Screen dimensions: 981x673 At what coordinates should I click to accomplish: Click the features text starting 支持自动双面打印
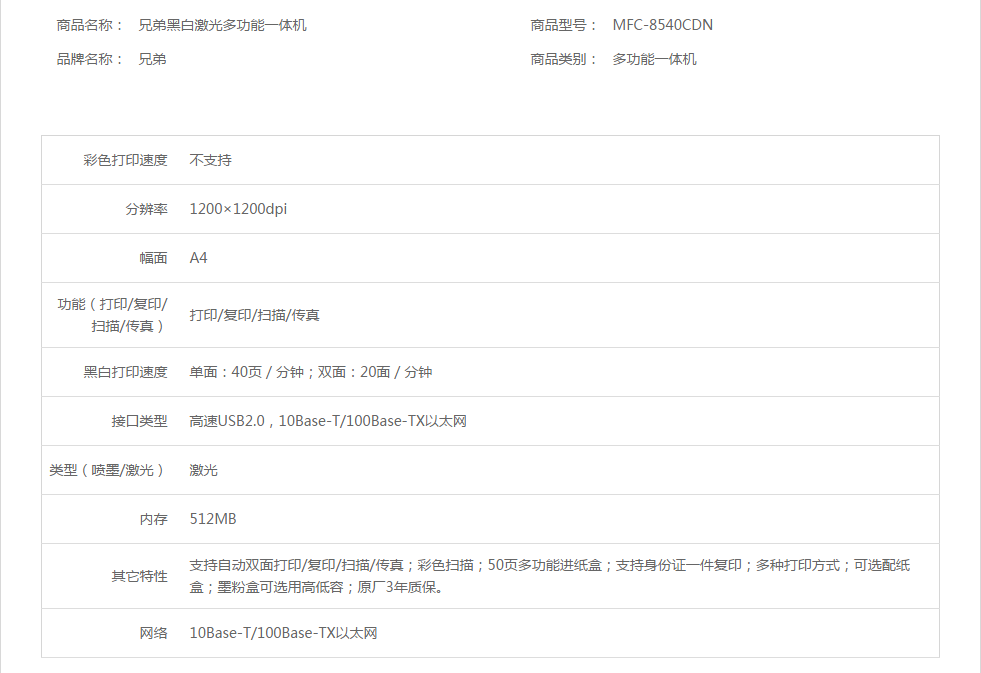pos(549,576)
